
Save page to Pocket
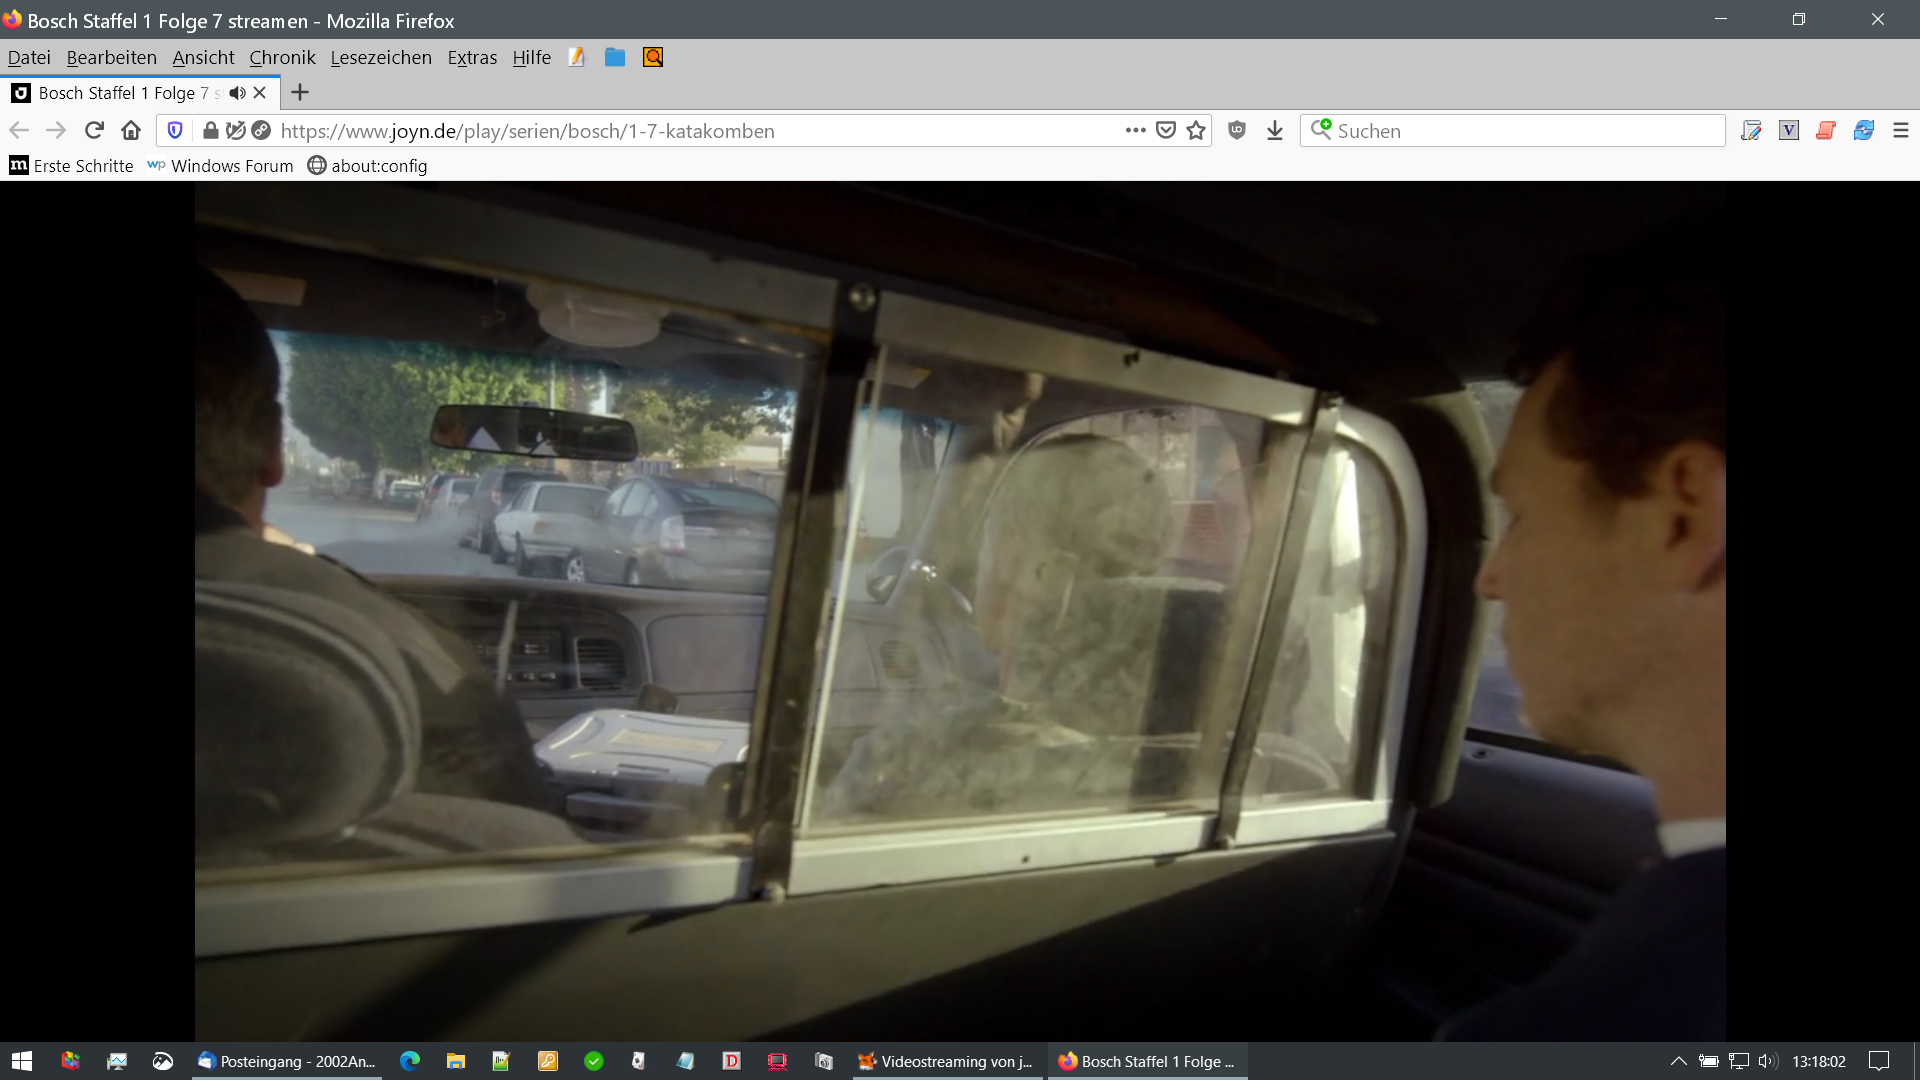click(1166, 131)
